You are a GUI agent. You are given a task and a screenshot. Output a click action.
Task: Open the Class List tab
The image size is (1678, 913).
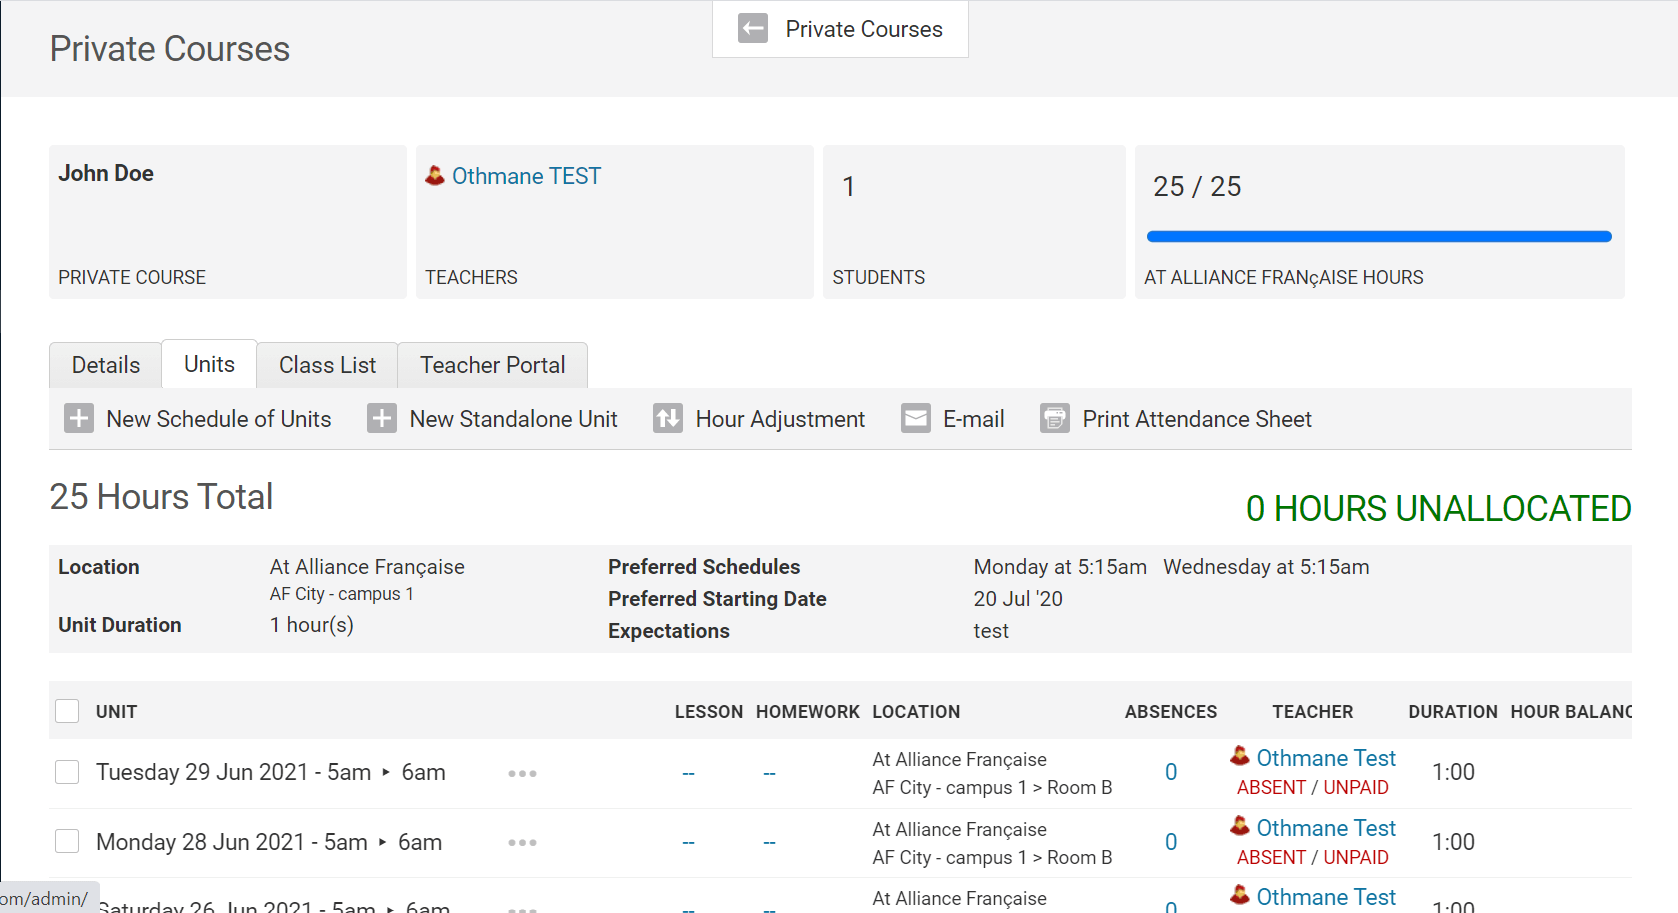(327, 365)
